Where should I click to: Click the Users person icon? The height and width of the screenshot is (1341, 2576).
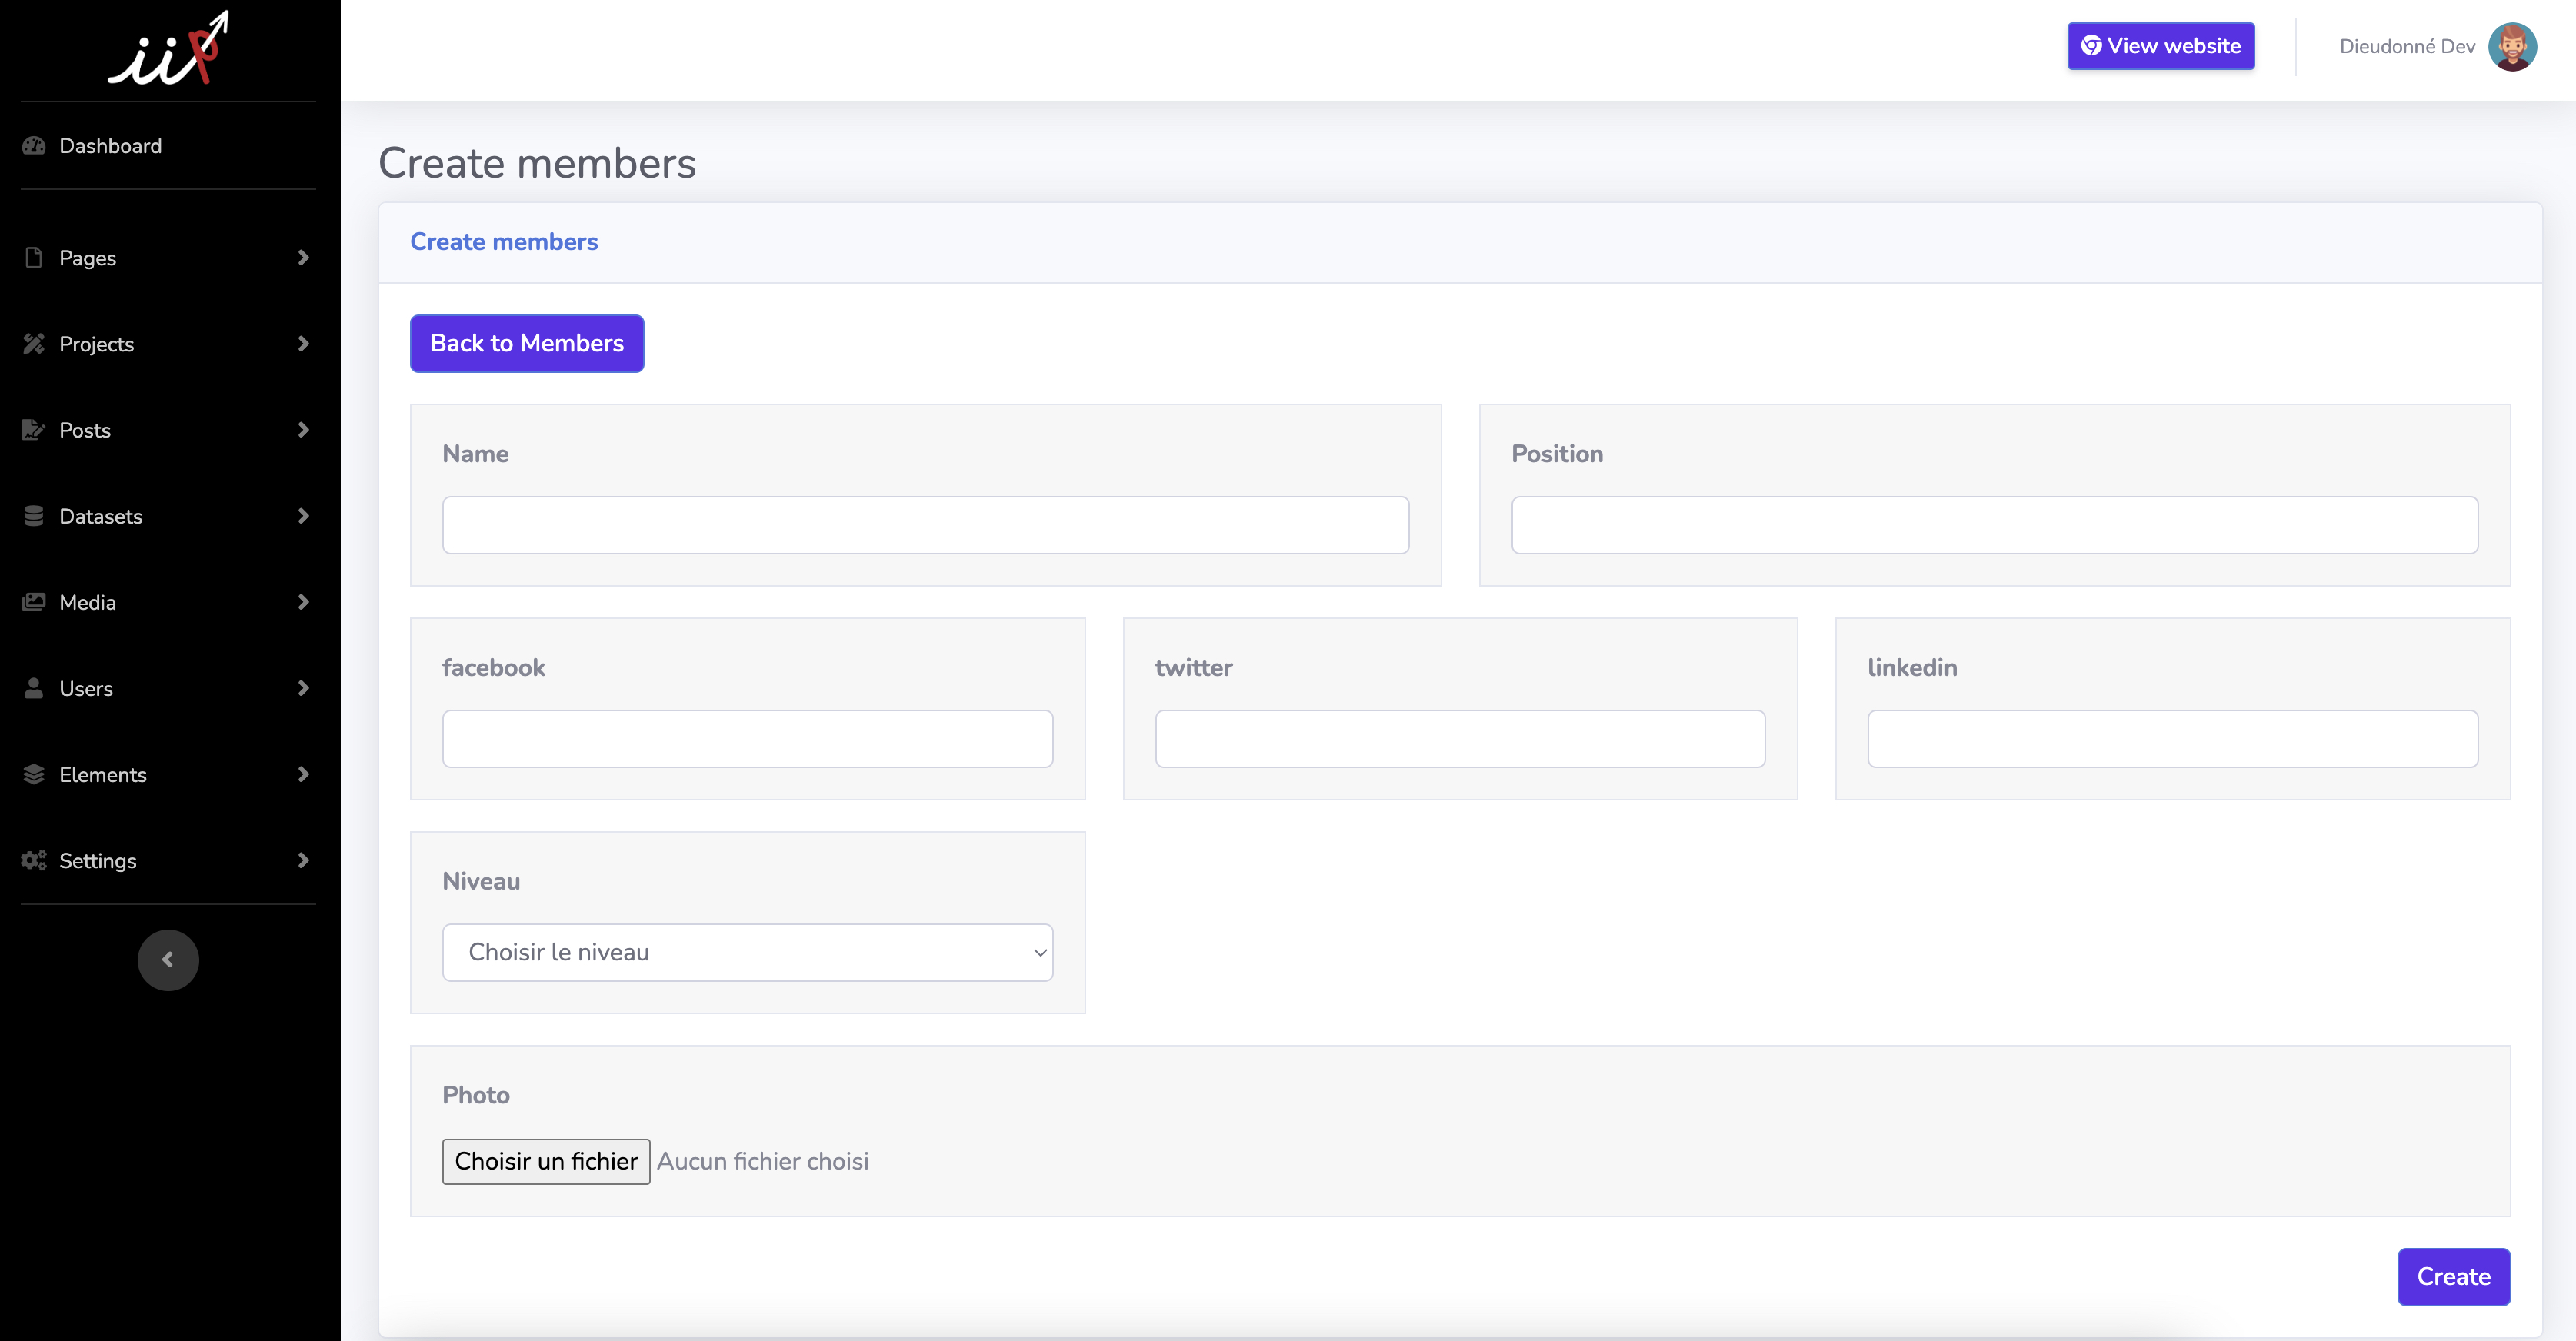[34, 688]
